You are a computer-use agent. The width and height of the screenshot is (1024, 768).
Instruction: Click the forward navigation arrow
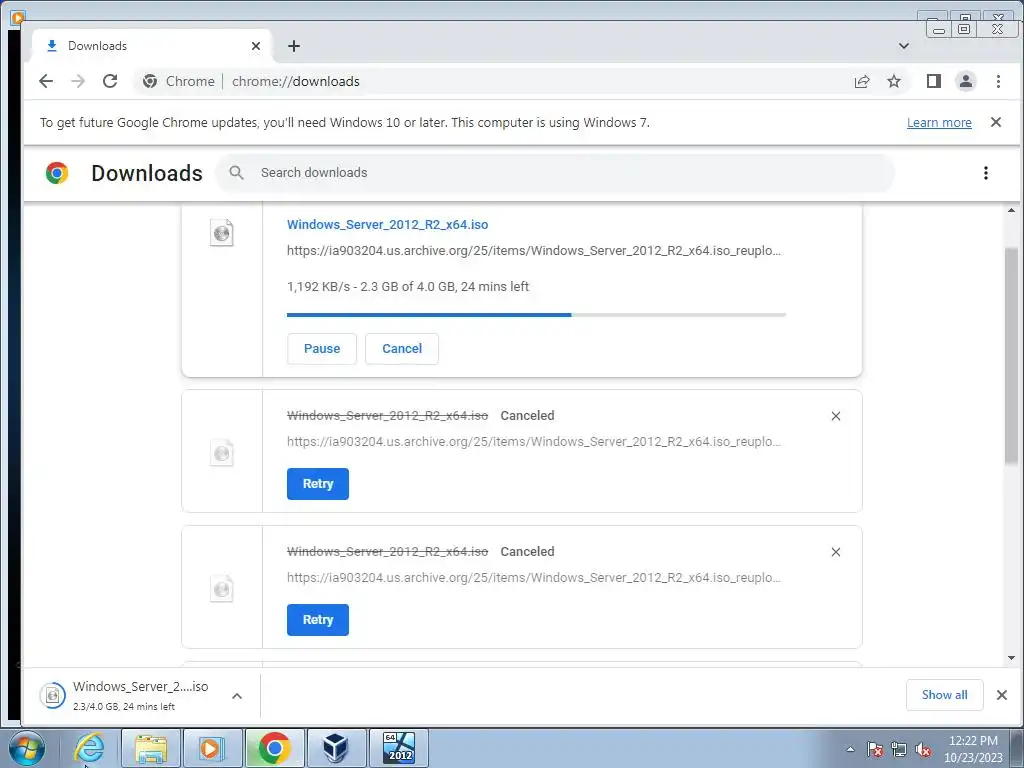pyautogui.click(x=78, y=81)
